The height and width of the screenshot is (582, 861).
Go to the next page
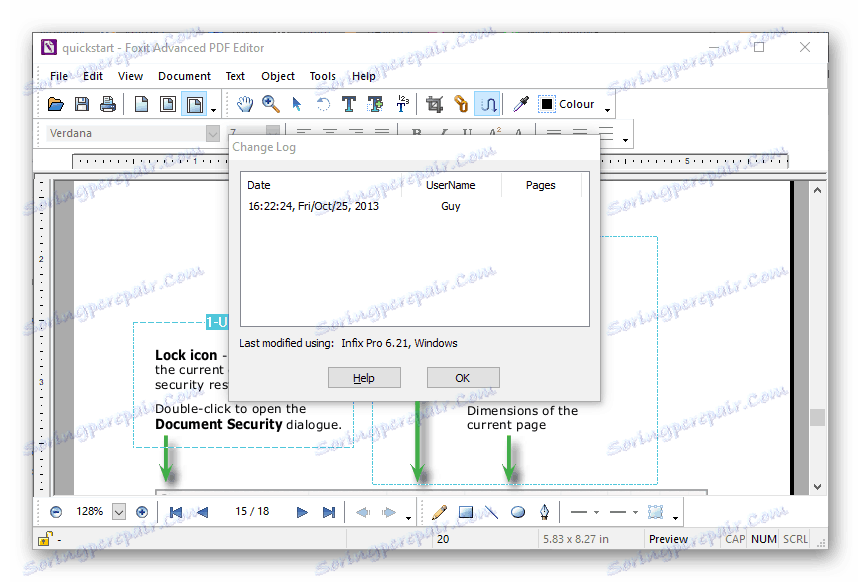pos(302,512)
